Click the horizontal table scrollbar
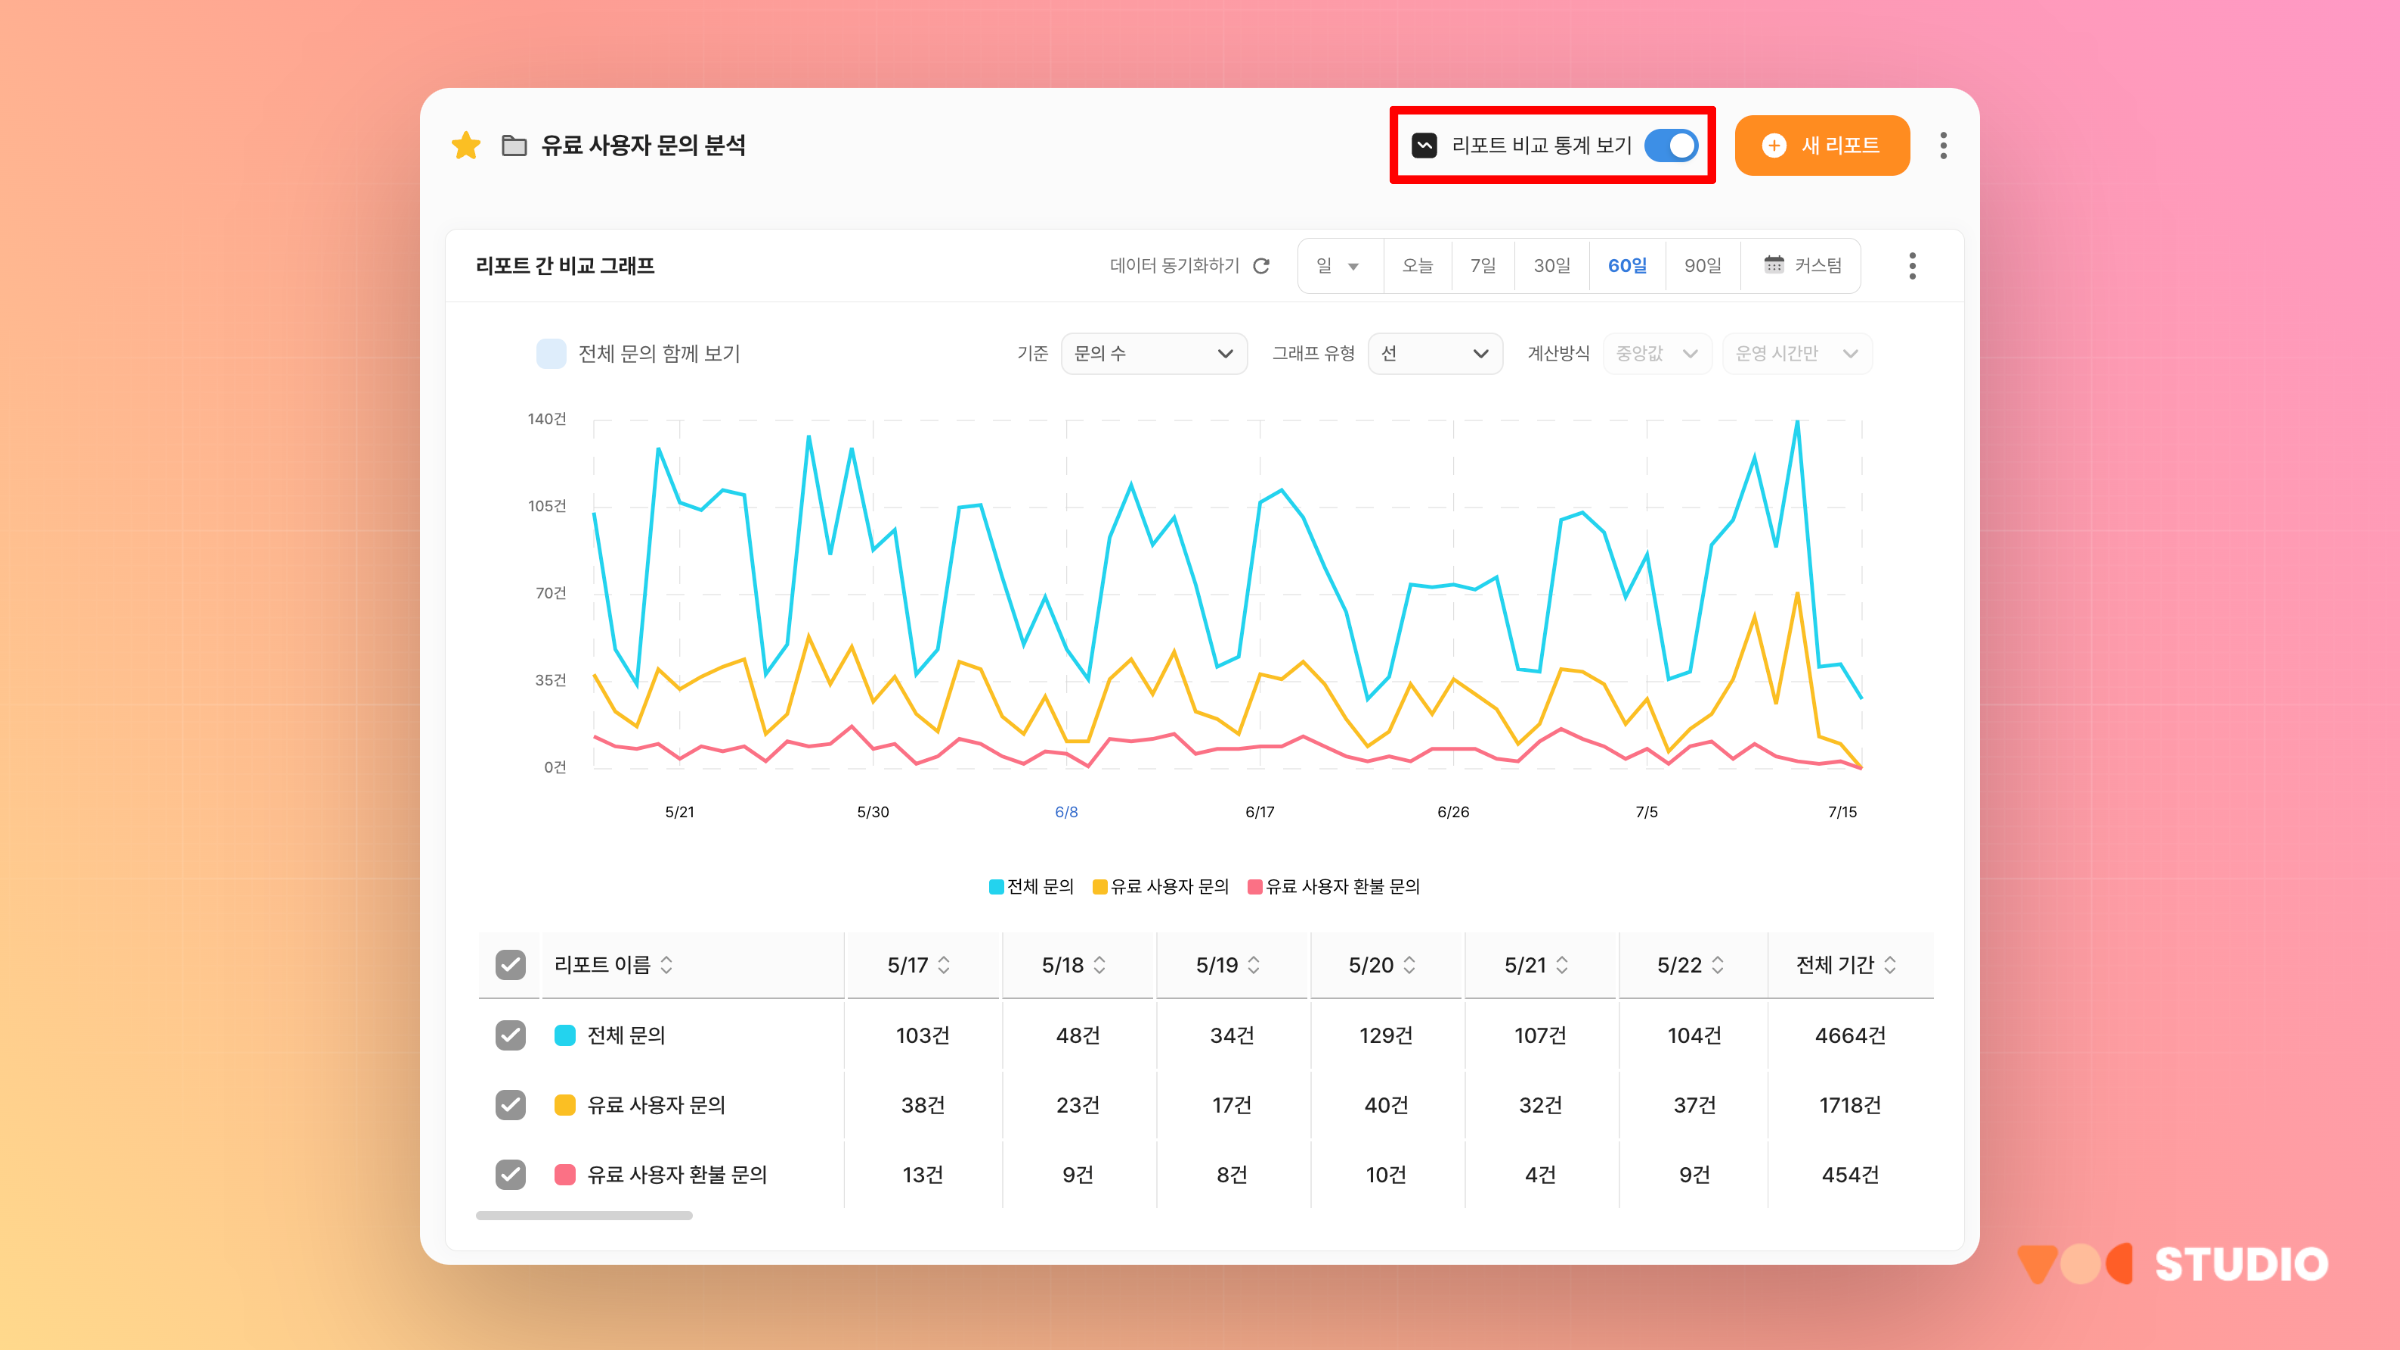2400x1350 pixels. click(x=584, y=1216)
